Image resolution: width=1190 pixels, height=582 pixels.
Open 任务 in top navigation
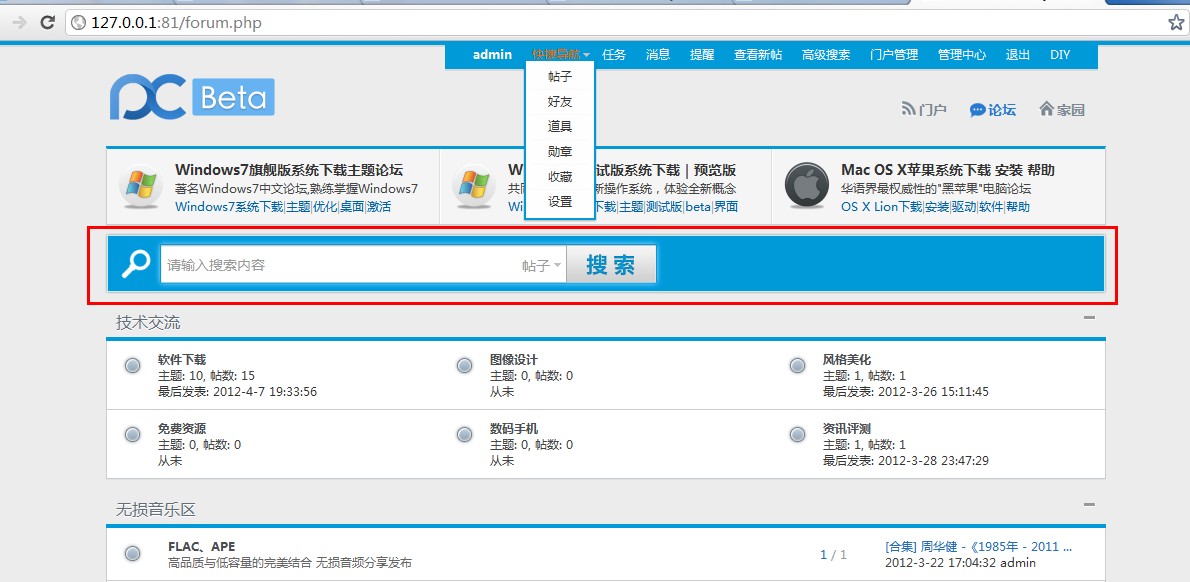pyautogui.click(x=614, y=55)
